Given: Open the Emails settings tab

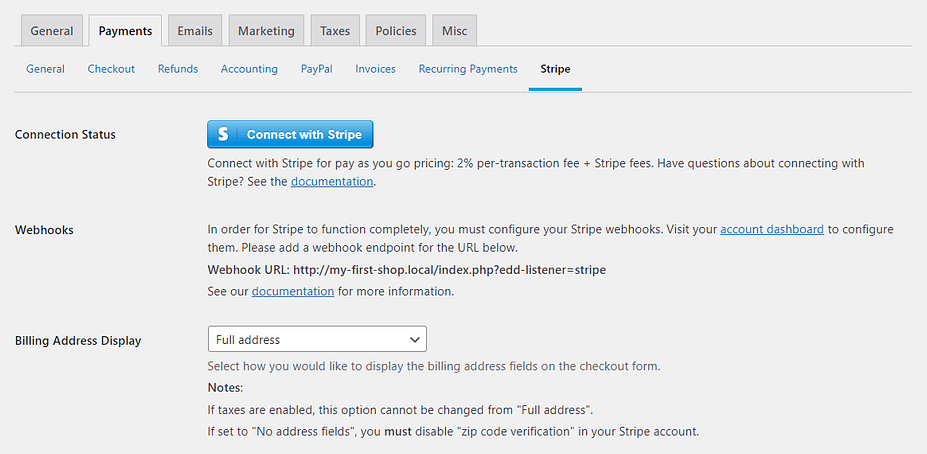Looking at the screenshot, I should (x=195, y=31).
